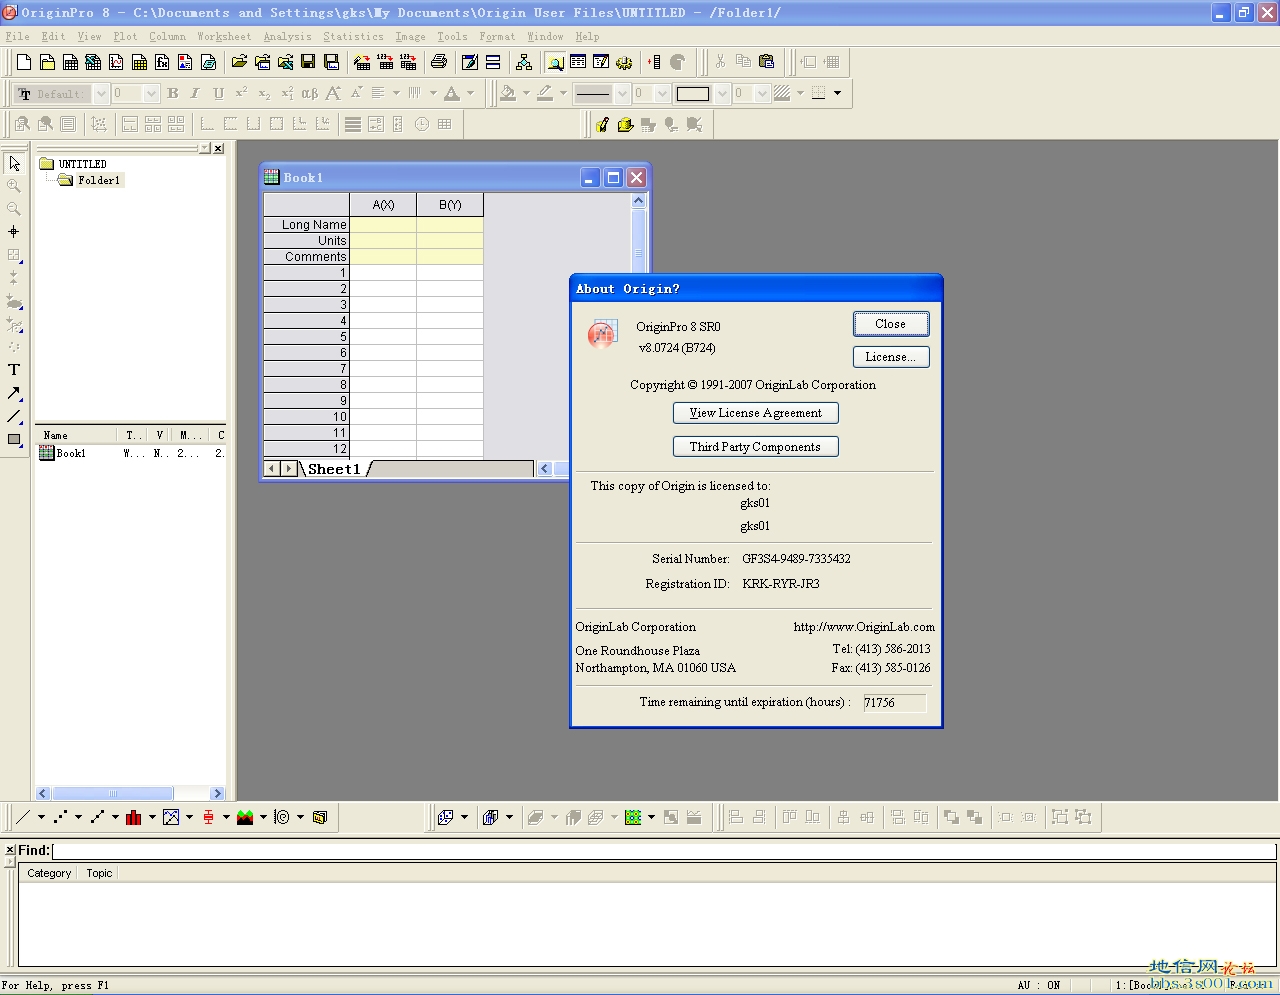Click the Print icon
The height and width of the screenshot is (995, 1280).
click(x=438, y=62)
